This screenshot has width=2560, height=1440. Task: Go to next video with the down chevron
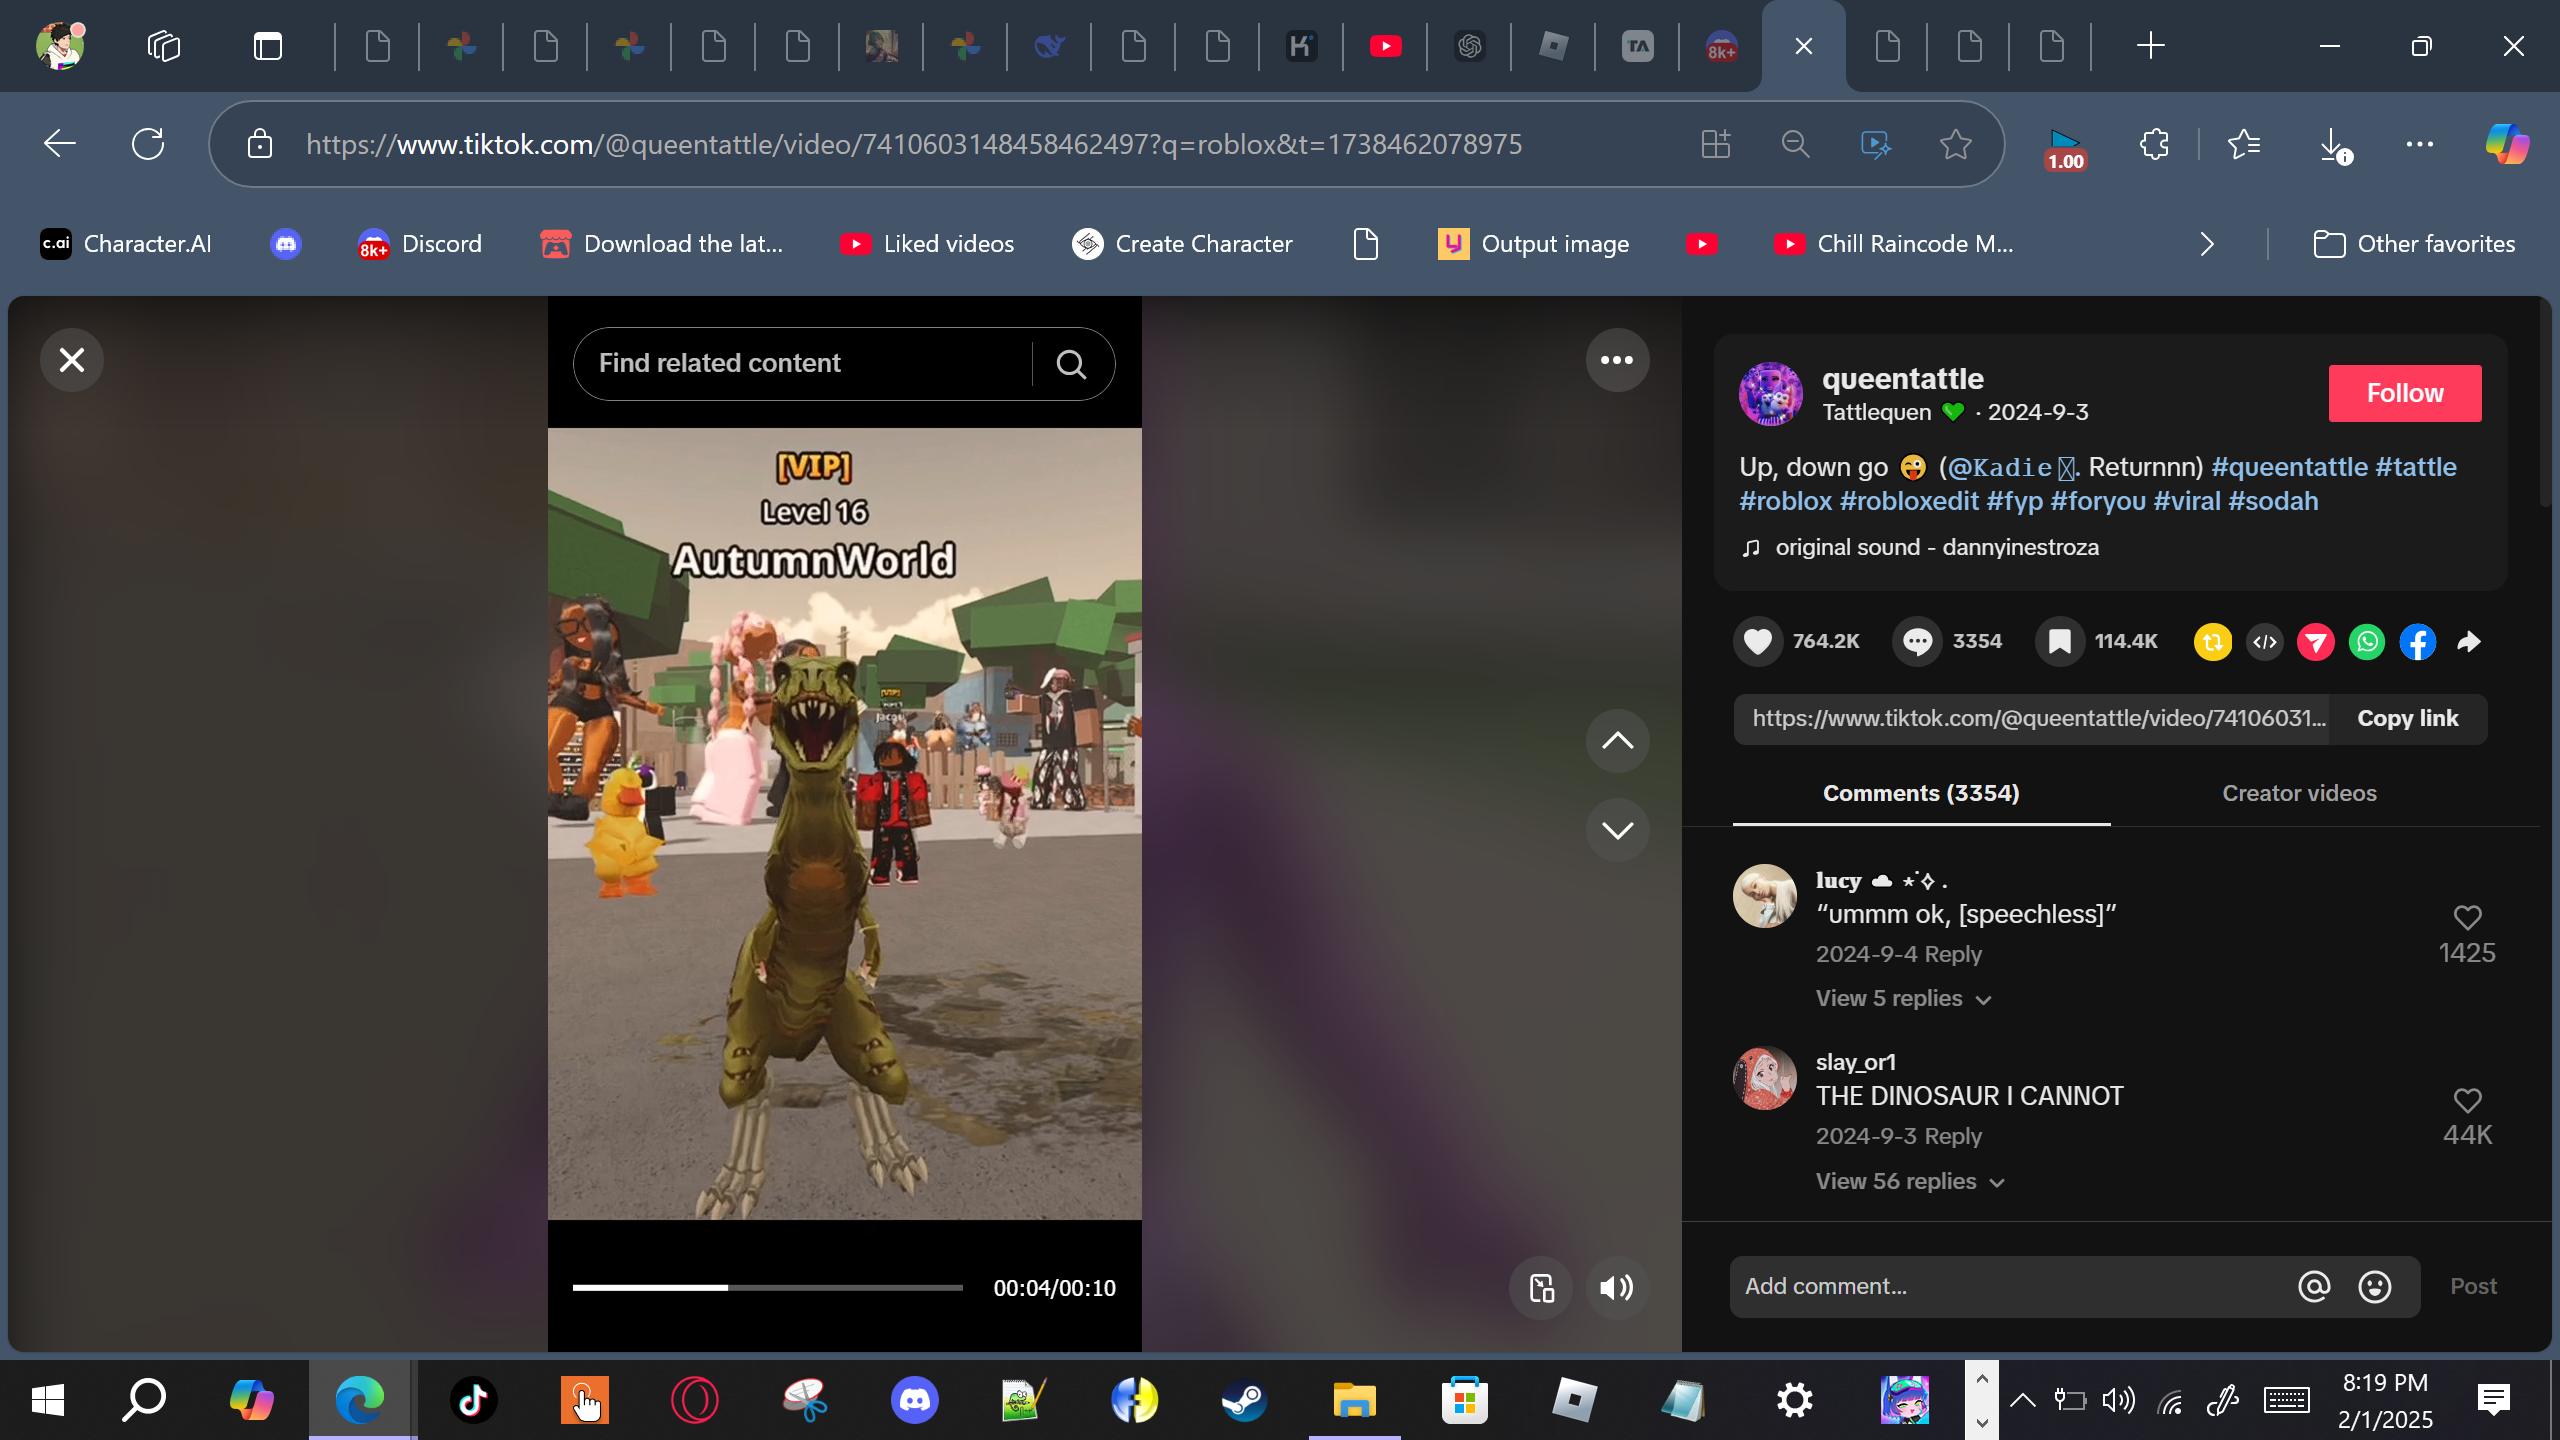(x=1617, y=830)
